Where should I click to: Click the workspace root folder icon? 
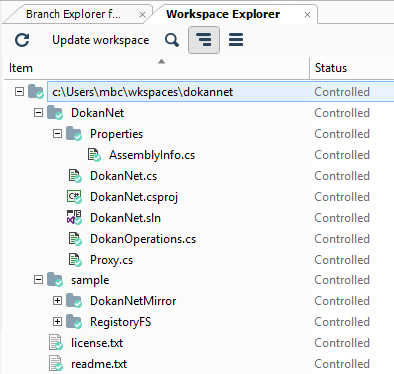click(36, 92)
